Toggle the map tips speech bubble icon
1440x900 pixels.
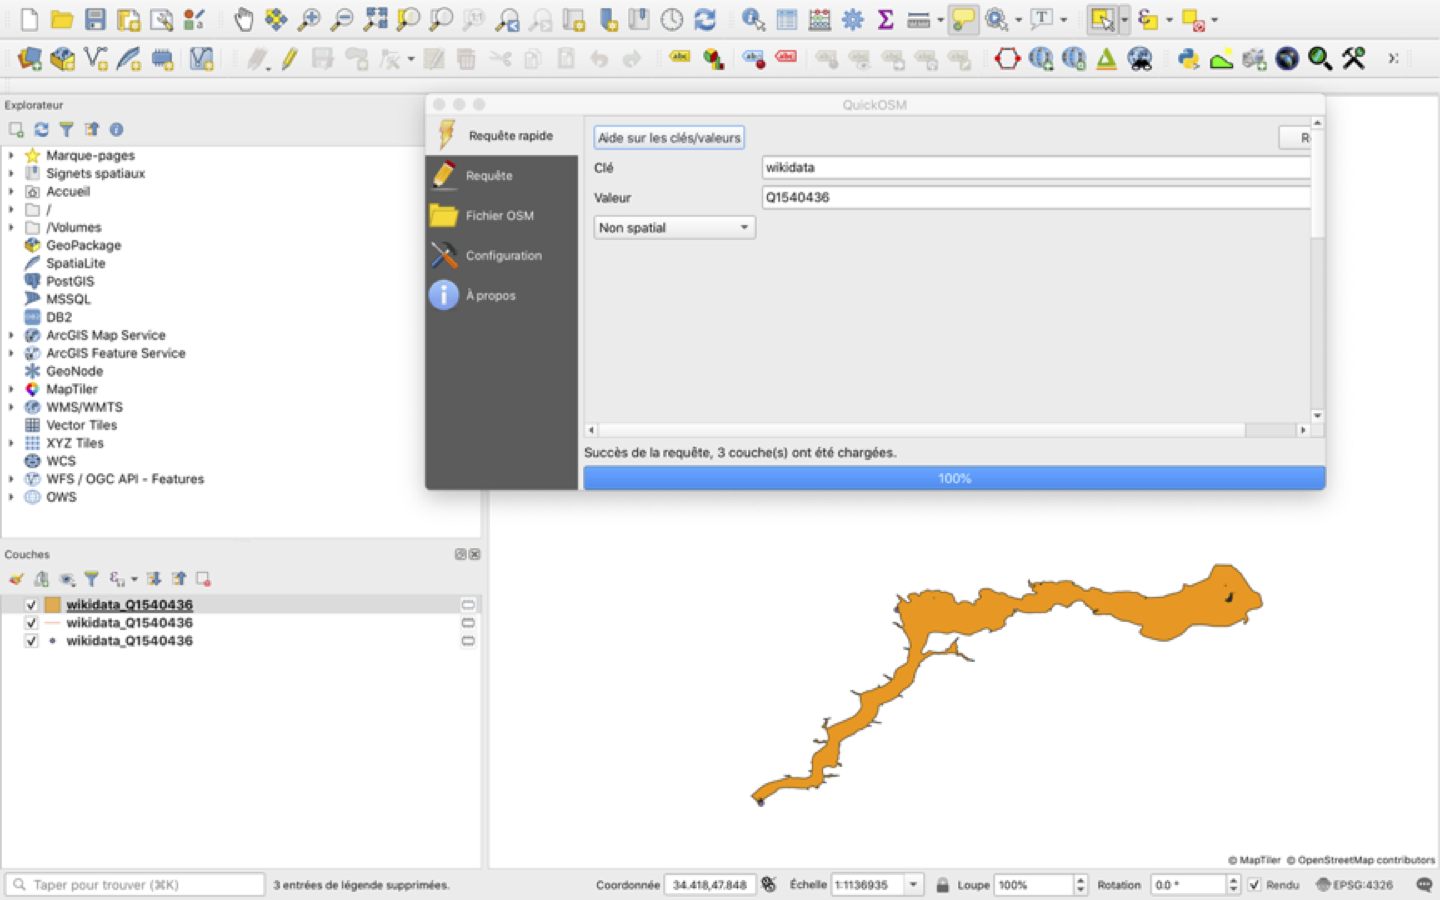963,19
